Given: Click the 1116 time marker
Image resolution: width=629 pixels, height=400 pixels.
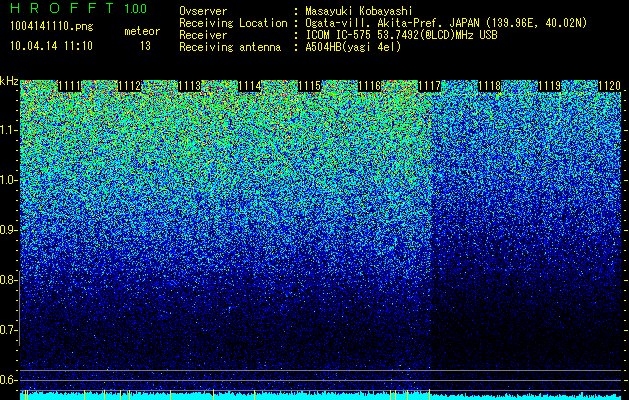Looking at the screenshot, I should coord(370,86).
